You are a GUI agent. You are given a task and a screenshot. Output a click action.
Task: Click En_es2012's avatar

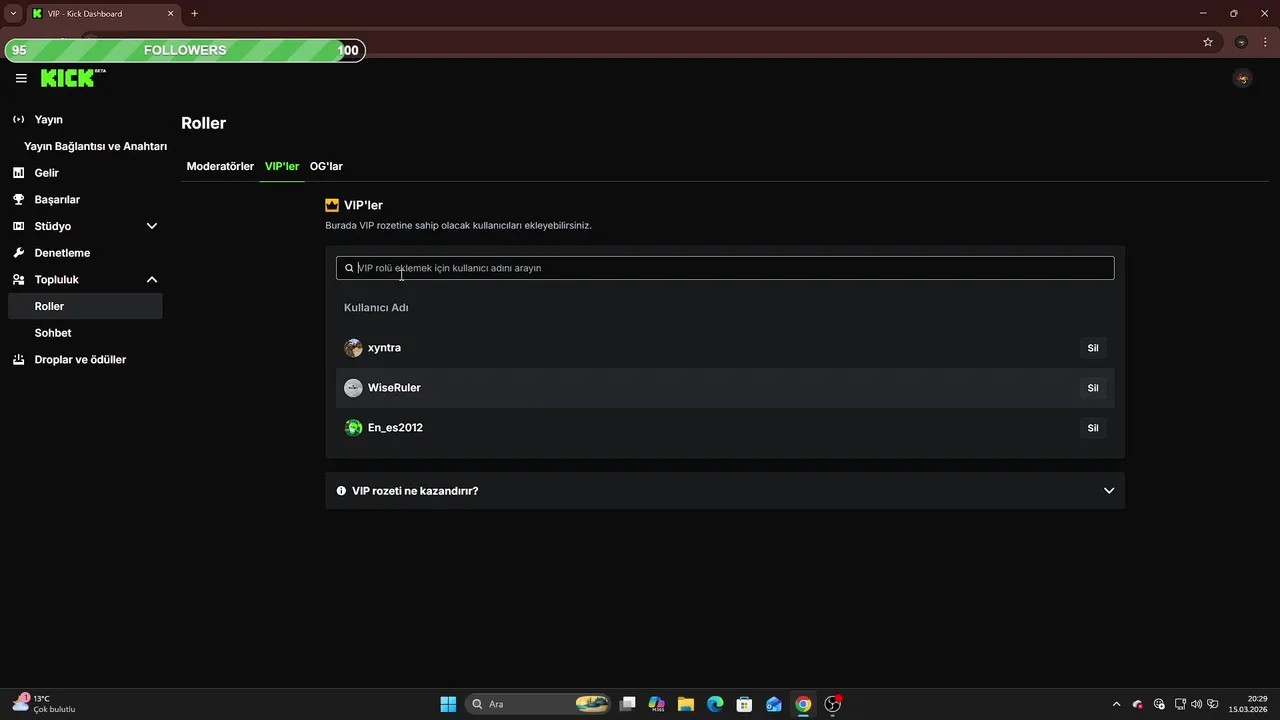tap(353, 428)
